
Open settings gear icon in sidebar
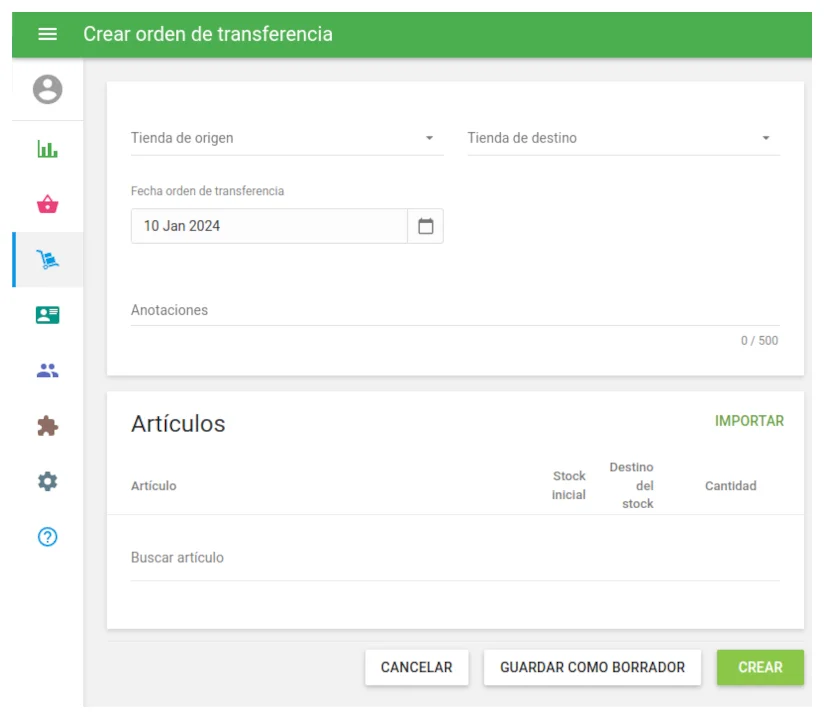[47, 481]
